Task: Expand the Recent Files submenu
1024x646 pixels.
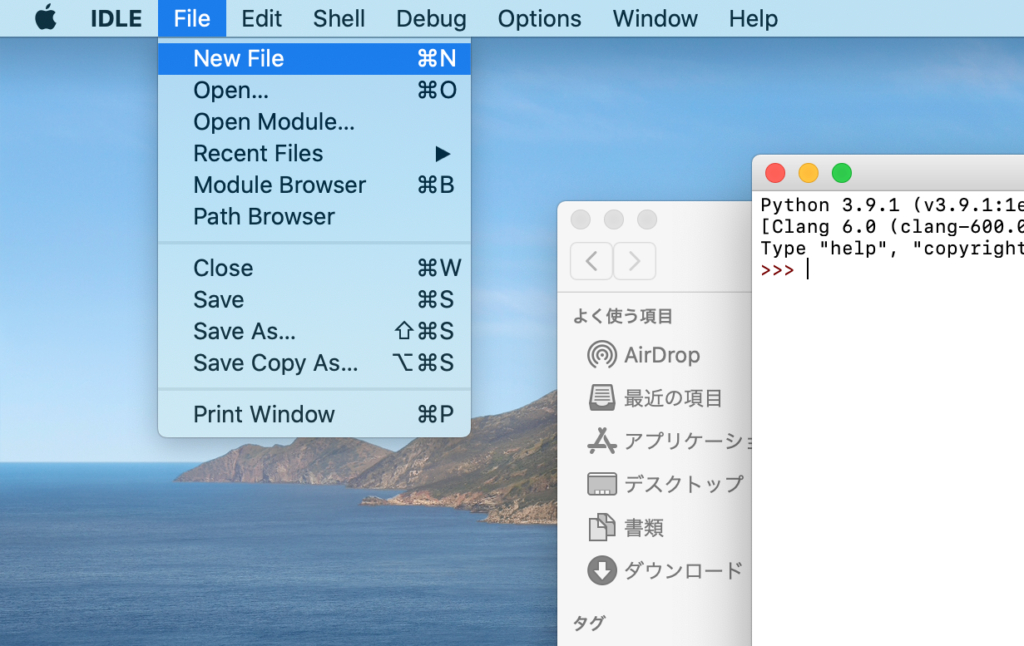Action: click(314, 153)
